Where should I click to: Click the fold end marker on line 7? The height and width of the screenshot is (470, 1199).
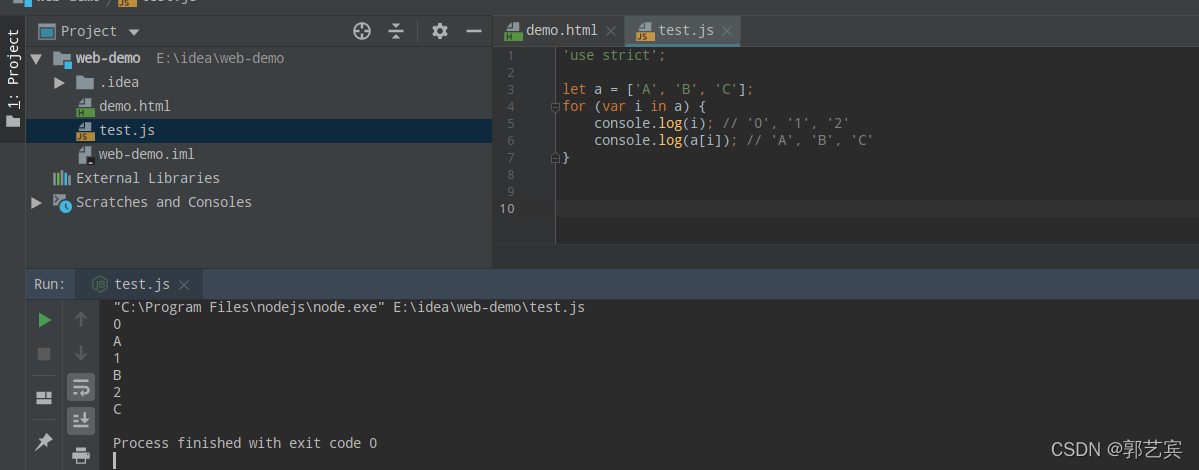pyautogui.click(x=555, y=158)
